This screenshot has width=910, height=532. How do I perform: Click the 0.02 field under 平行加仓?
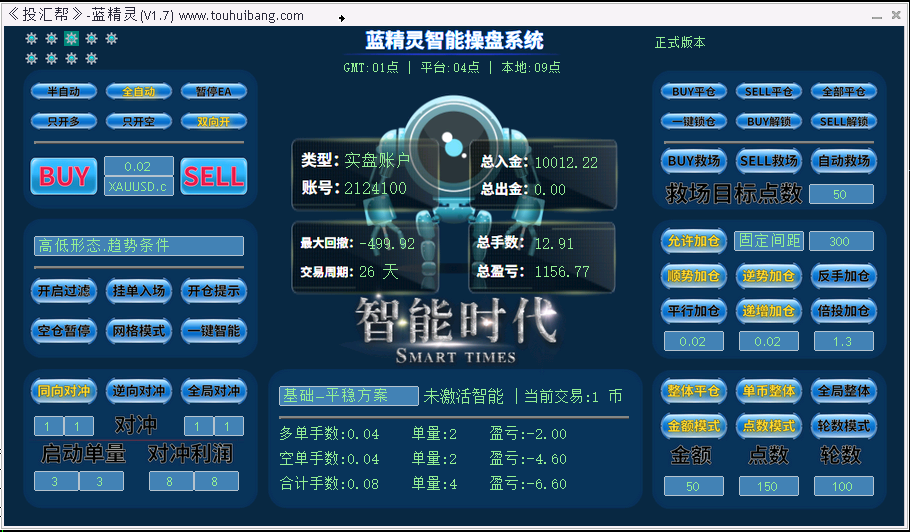pyautogui.click(x=694, y=342)
